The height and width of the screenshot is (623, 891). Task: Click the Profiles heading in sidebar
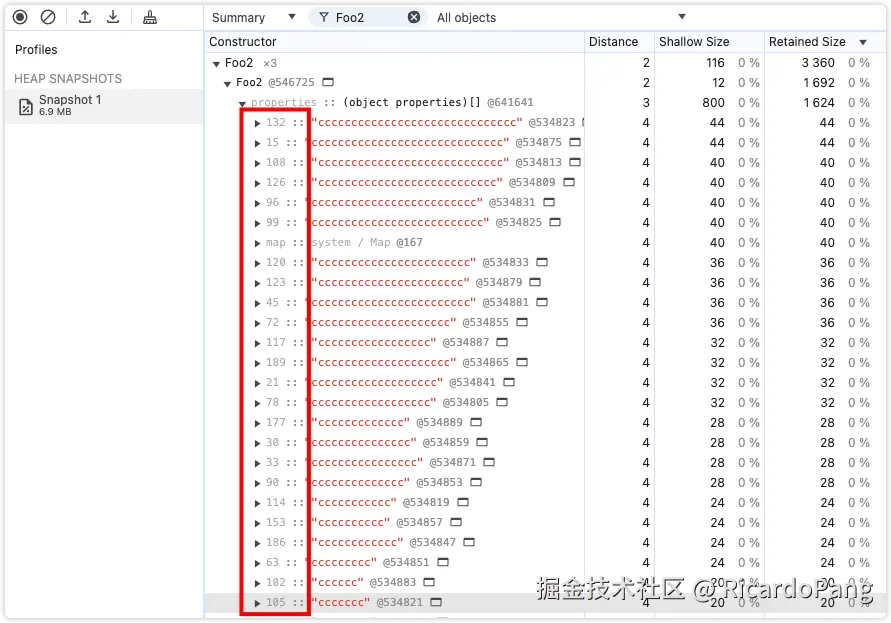(36, 49)
